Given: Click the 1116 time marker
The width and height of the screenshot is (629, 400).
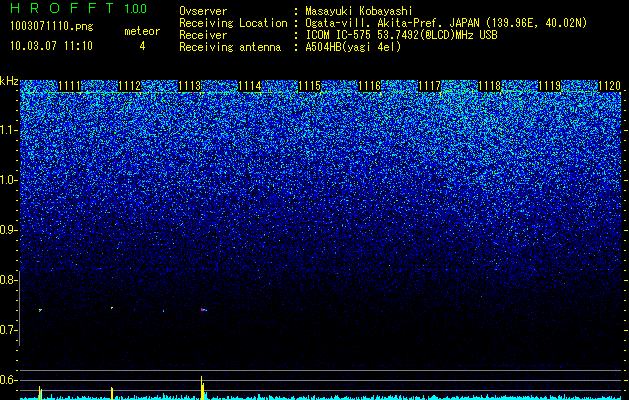Looking at the screenshot, I should click(x=369, y=86).
